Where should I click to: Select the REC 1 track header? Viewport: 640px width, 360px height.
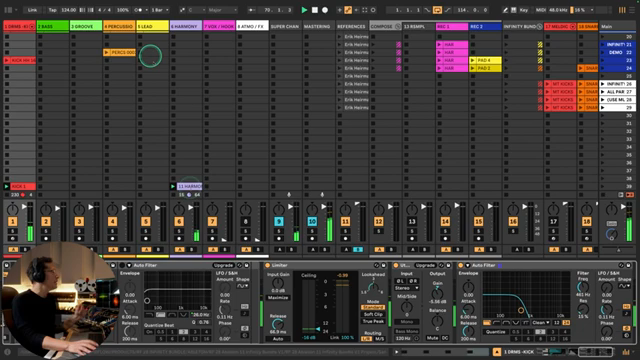(452, 26)
